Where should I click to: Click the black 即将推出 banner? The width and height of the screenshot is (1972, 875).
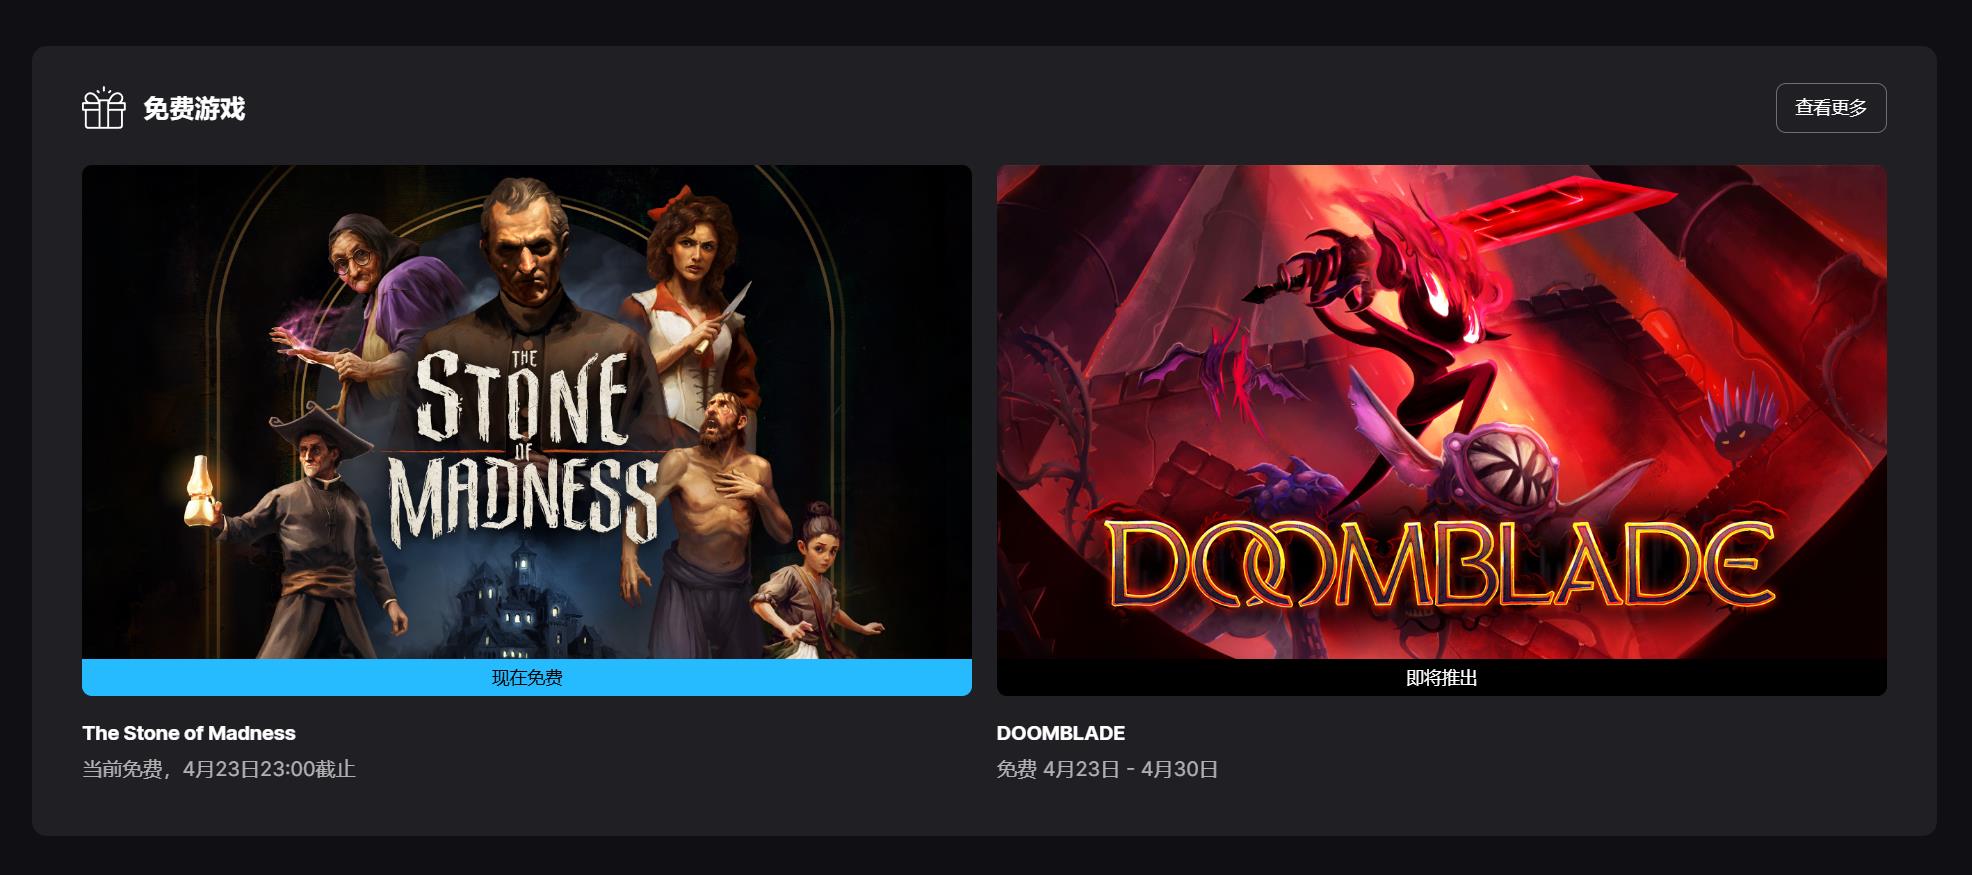pyautogui.click(x=1442, y=677)
